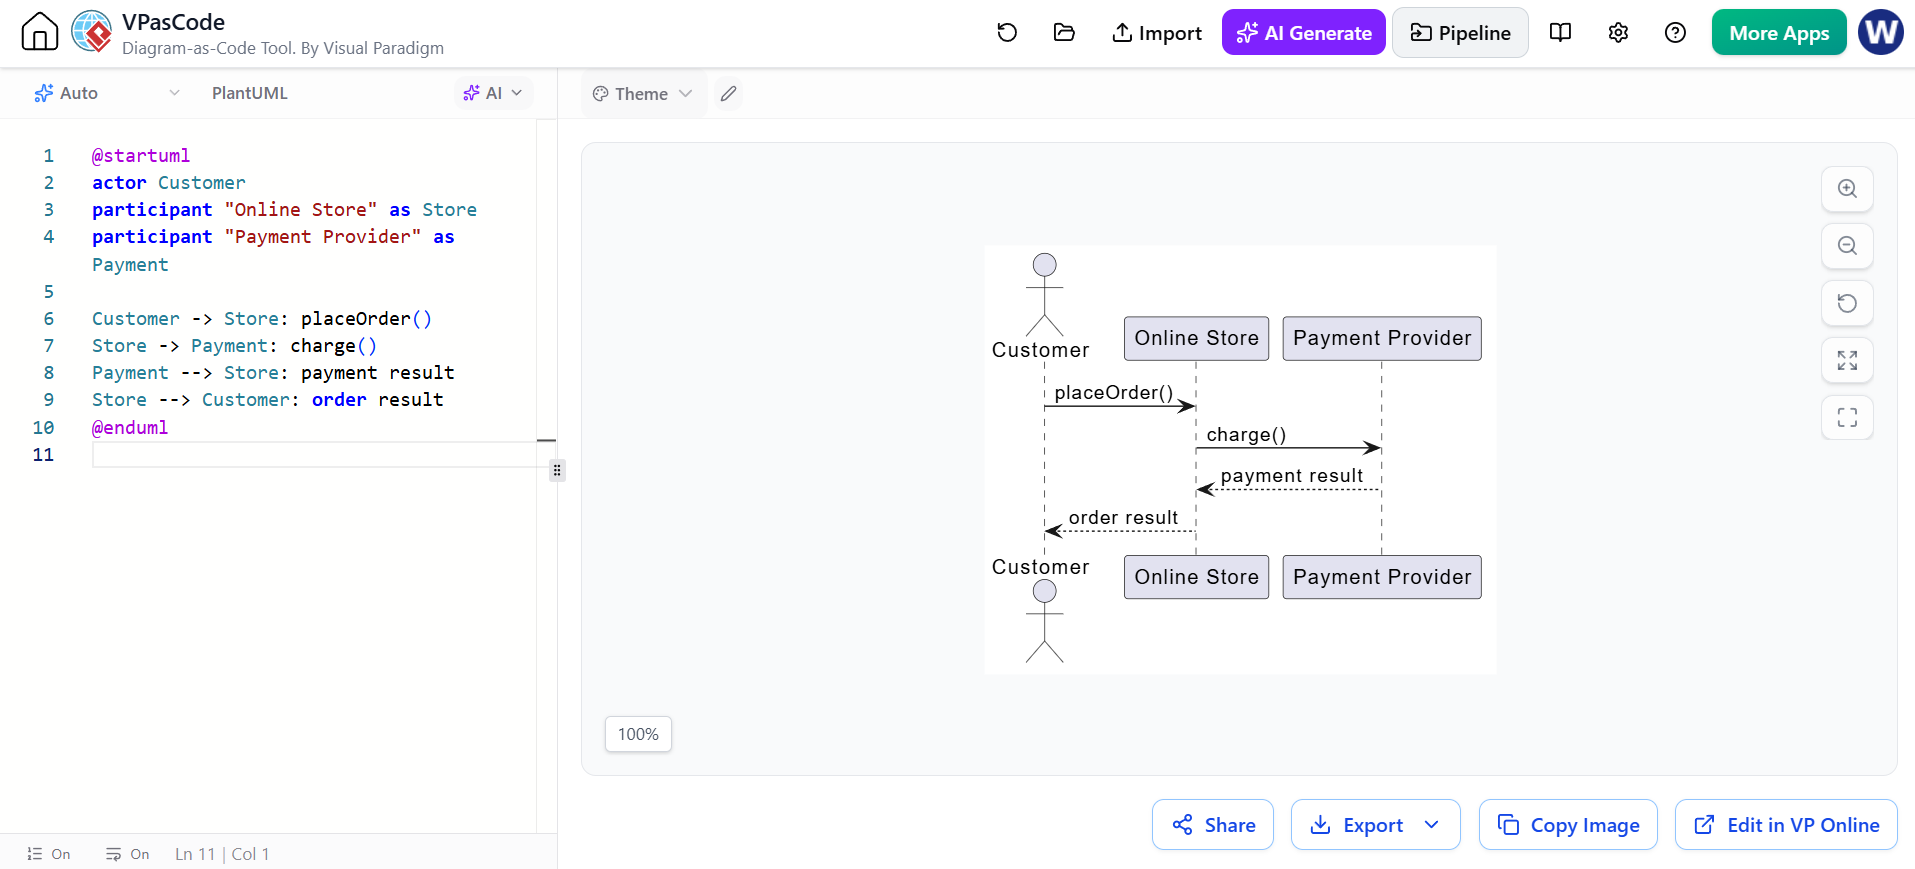Screen dimensions: 1915x869
Task: Open the documentation book icon
Action: 1560,33
